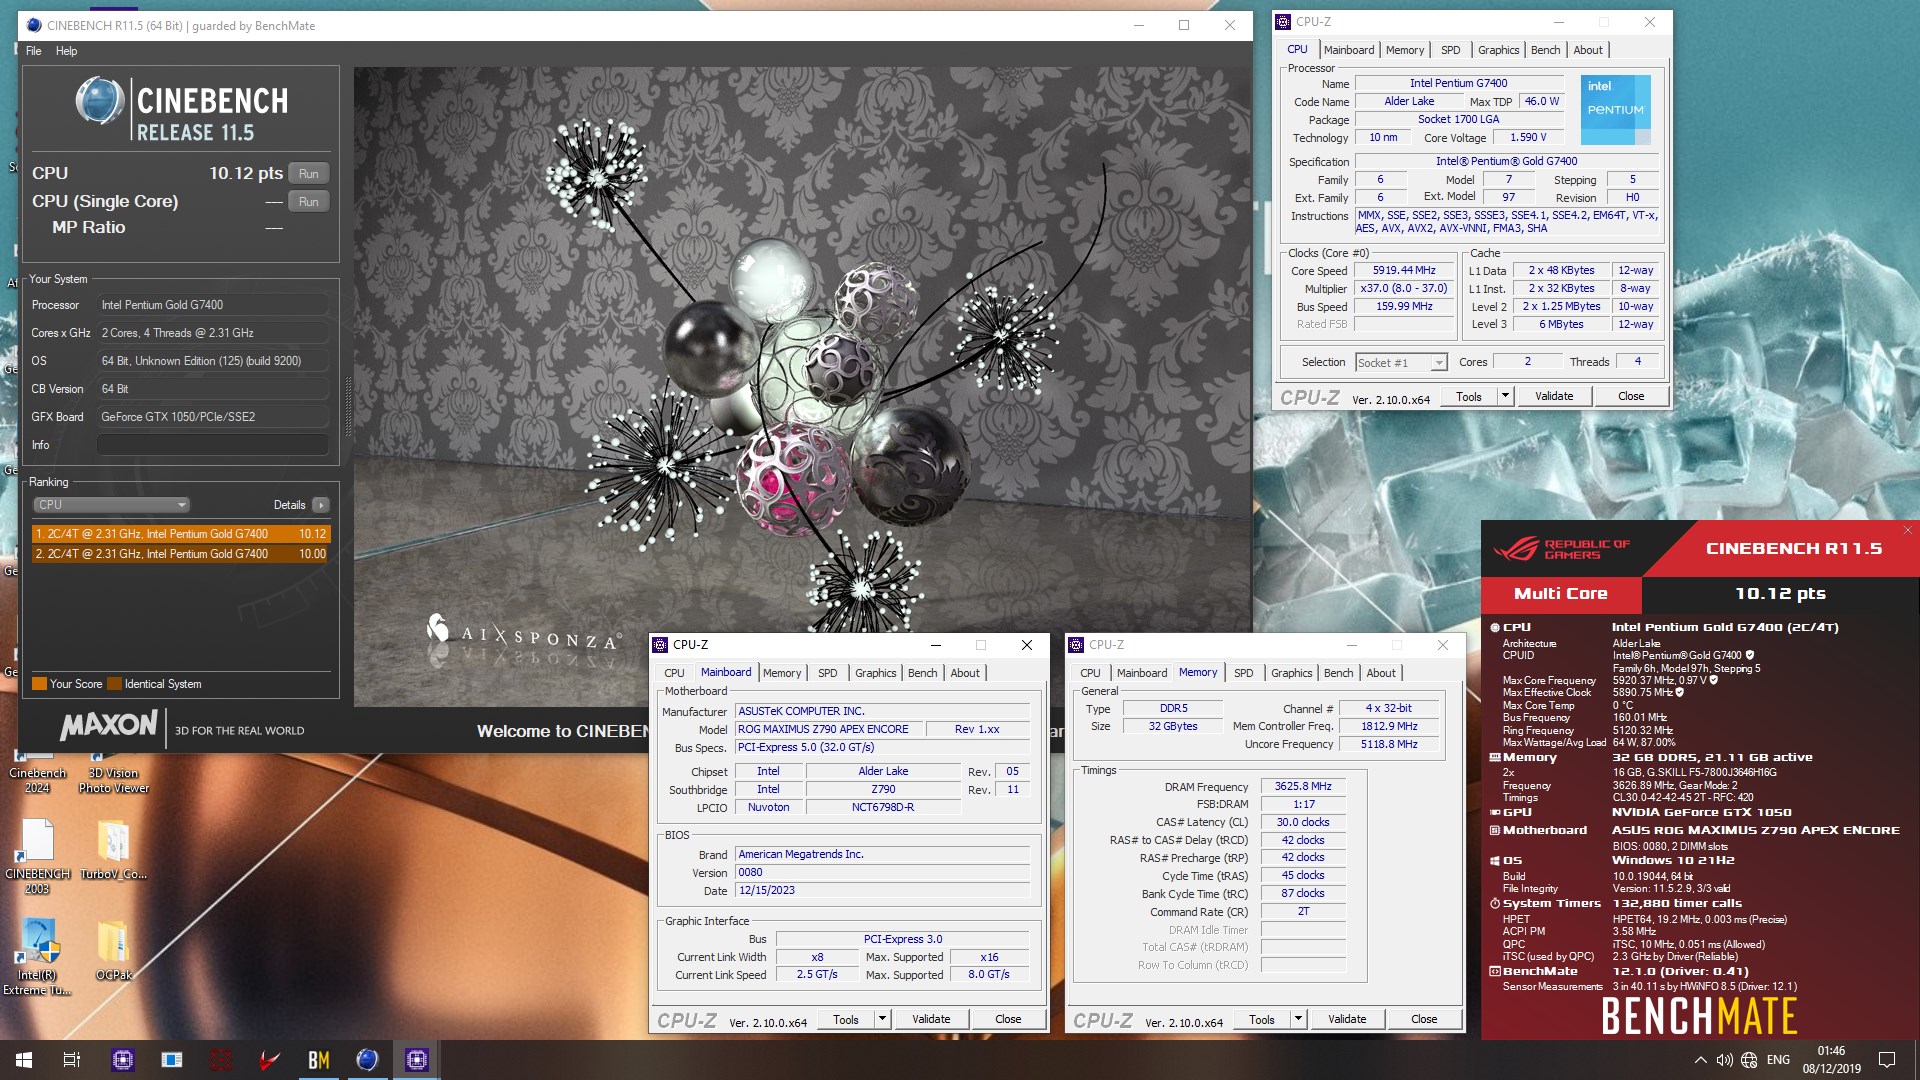Expand Tools arrow in CPU-Z Memory window
Viewport: 1920px width, 1080px height.
coord(1297,1019)
